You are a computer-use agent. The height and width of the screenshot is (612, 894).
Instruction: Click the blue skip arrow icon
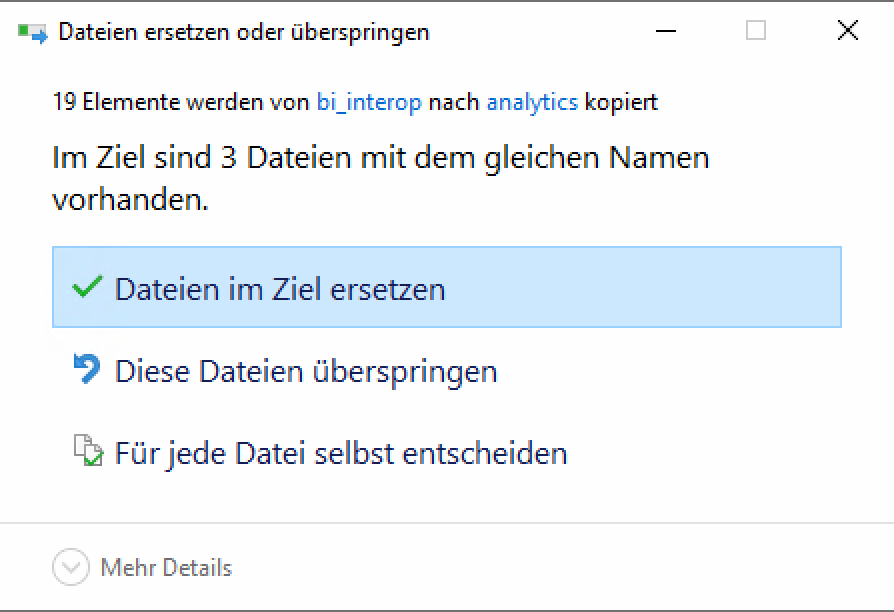(88, 370)
